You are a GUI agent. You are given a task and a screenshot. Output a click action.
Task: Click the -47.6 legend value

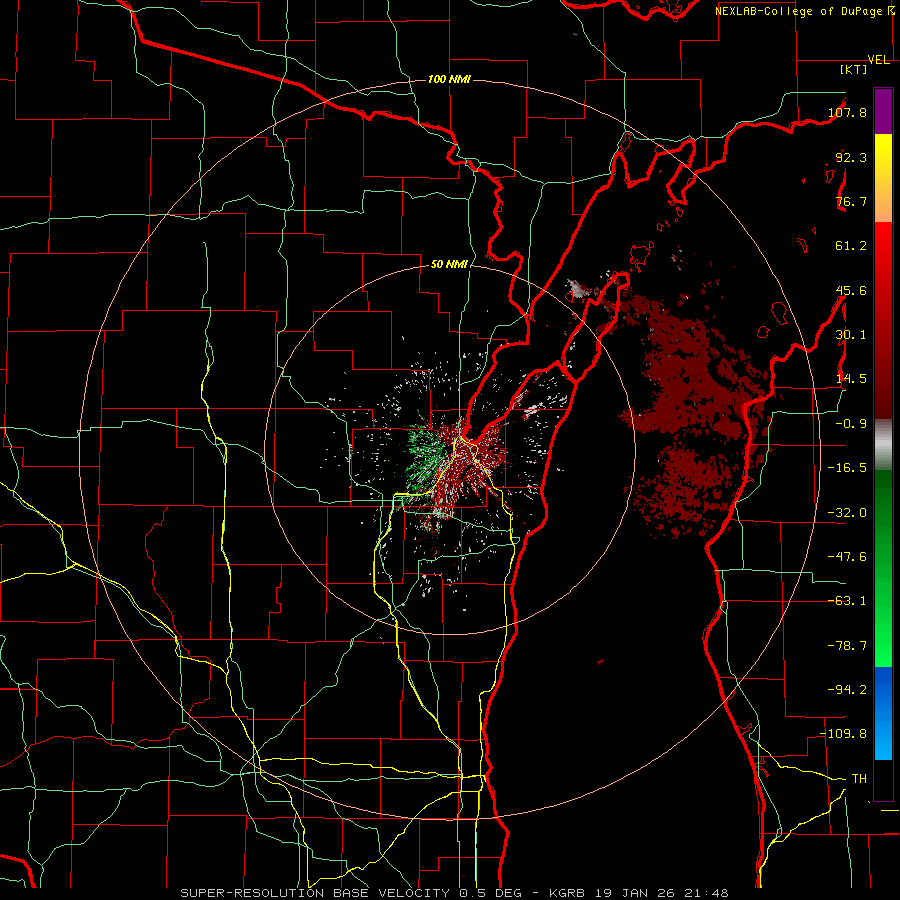(847, 557)
